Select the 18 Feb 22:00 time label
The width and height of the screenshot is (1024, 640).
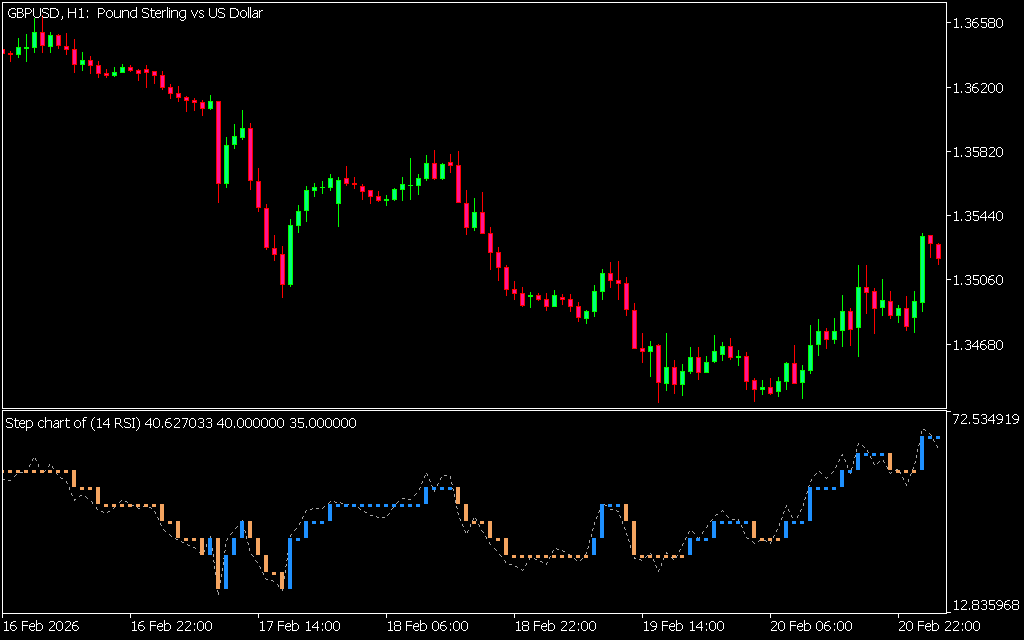click(555, 627)
